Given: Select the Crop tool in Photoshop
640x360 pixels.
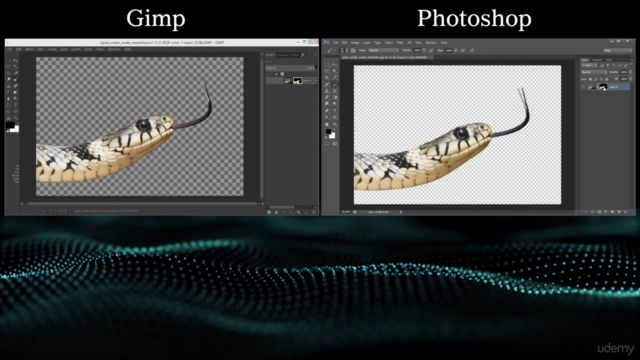Looking at the screenshot, I should (327, 78).
